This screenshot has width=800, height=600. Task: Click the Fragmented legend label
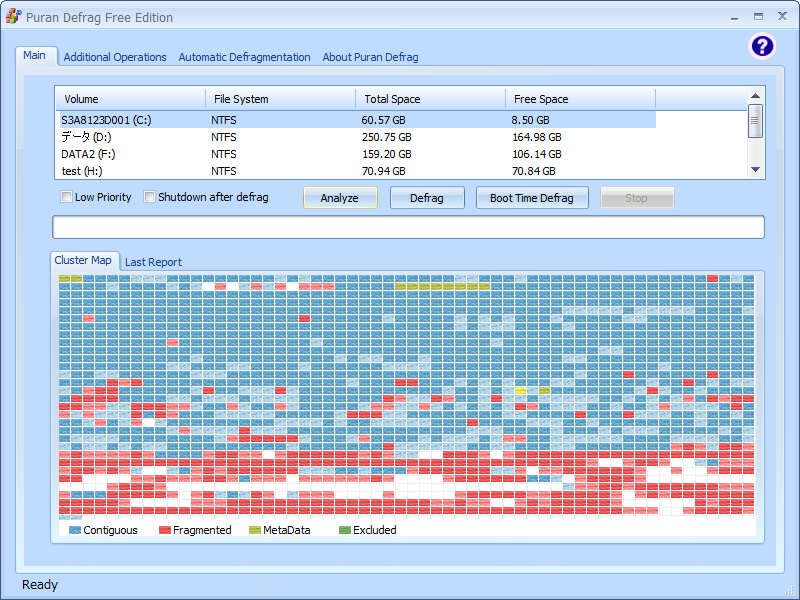pos(202,530)
